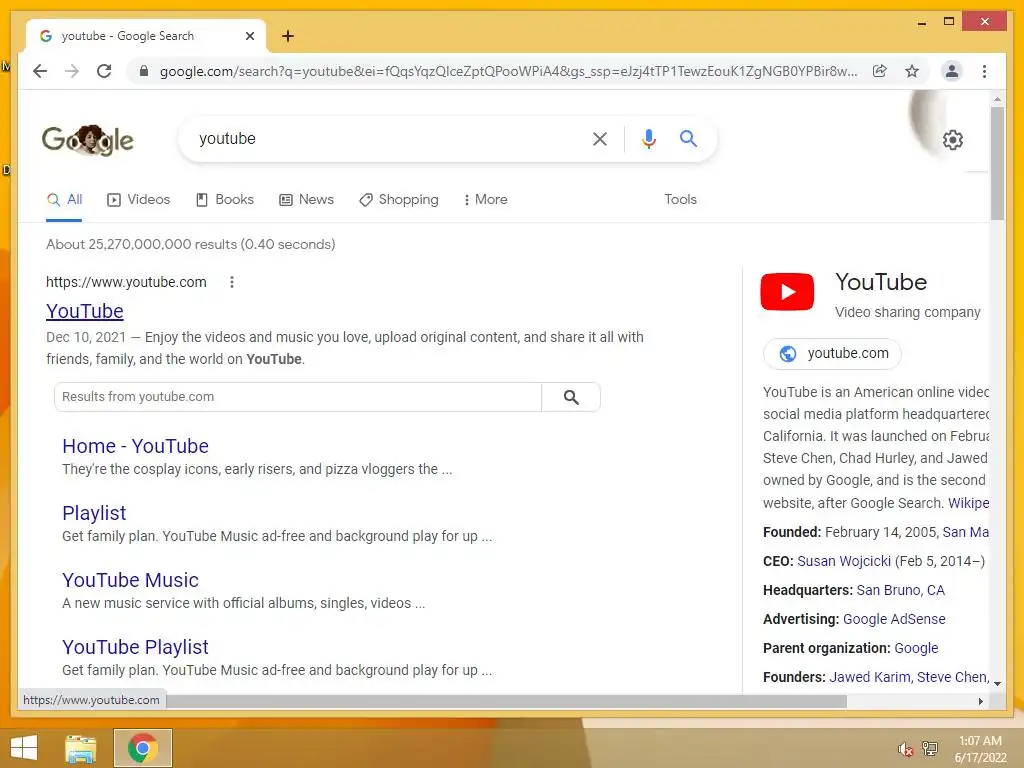Switch to the News tab
Image resolution: width=1024 pixels, height=768 pixels.
coord(306,200)
